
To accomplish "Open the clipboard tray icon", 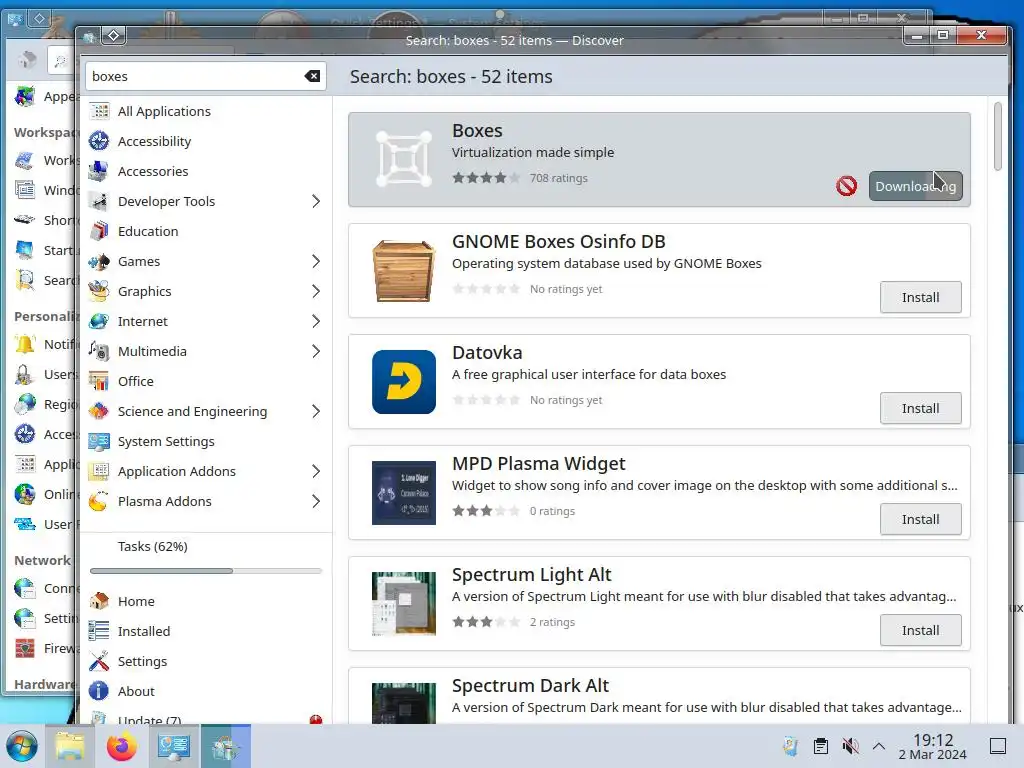I will click(x=820, y=746).
